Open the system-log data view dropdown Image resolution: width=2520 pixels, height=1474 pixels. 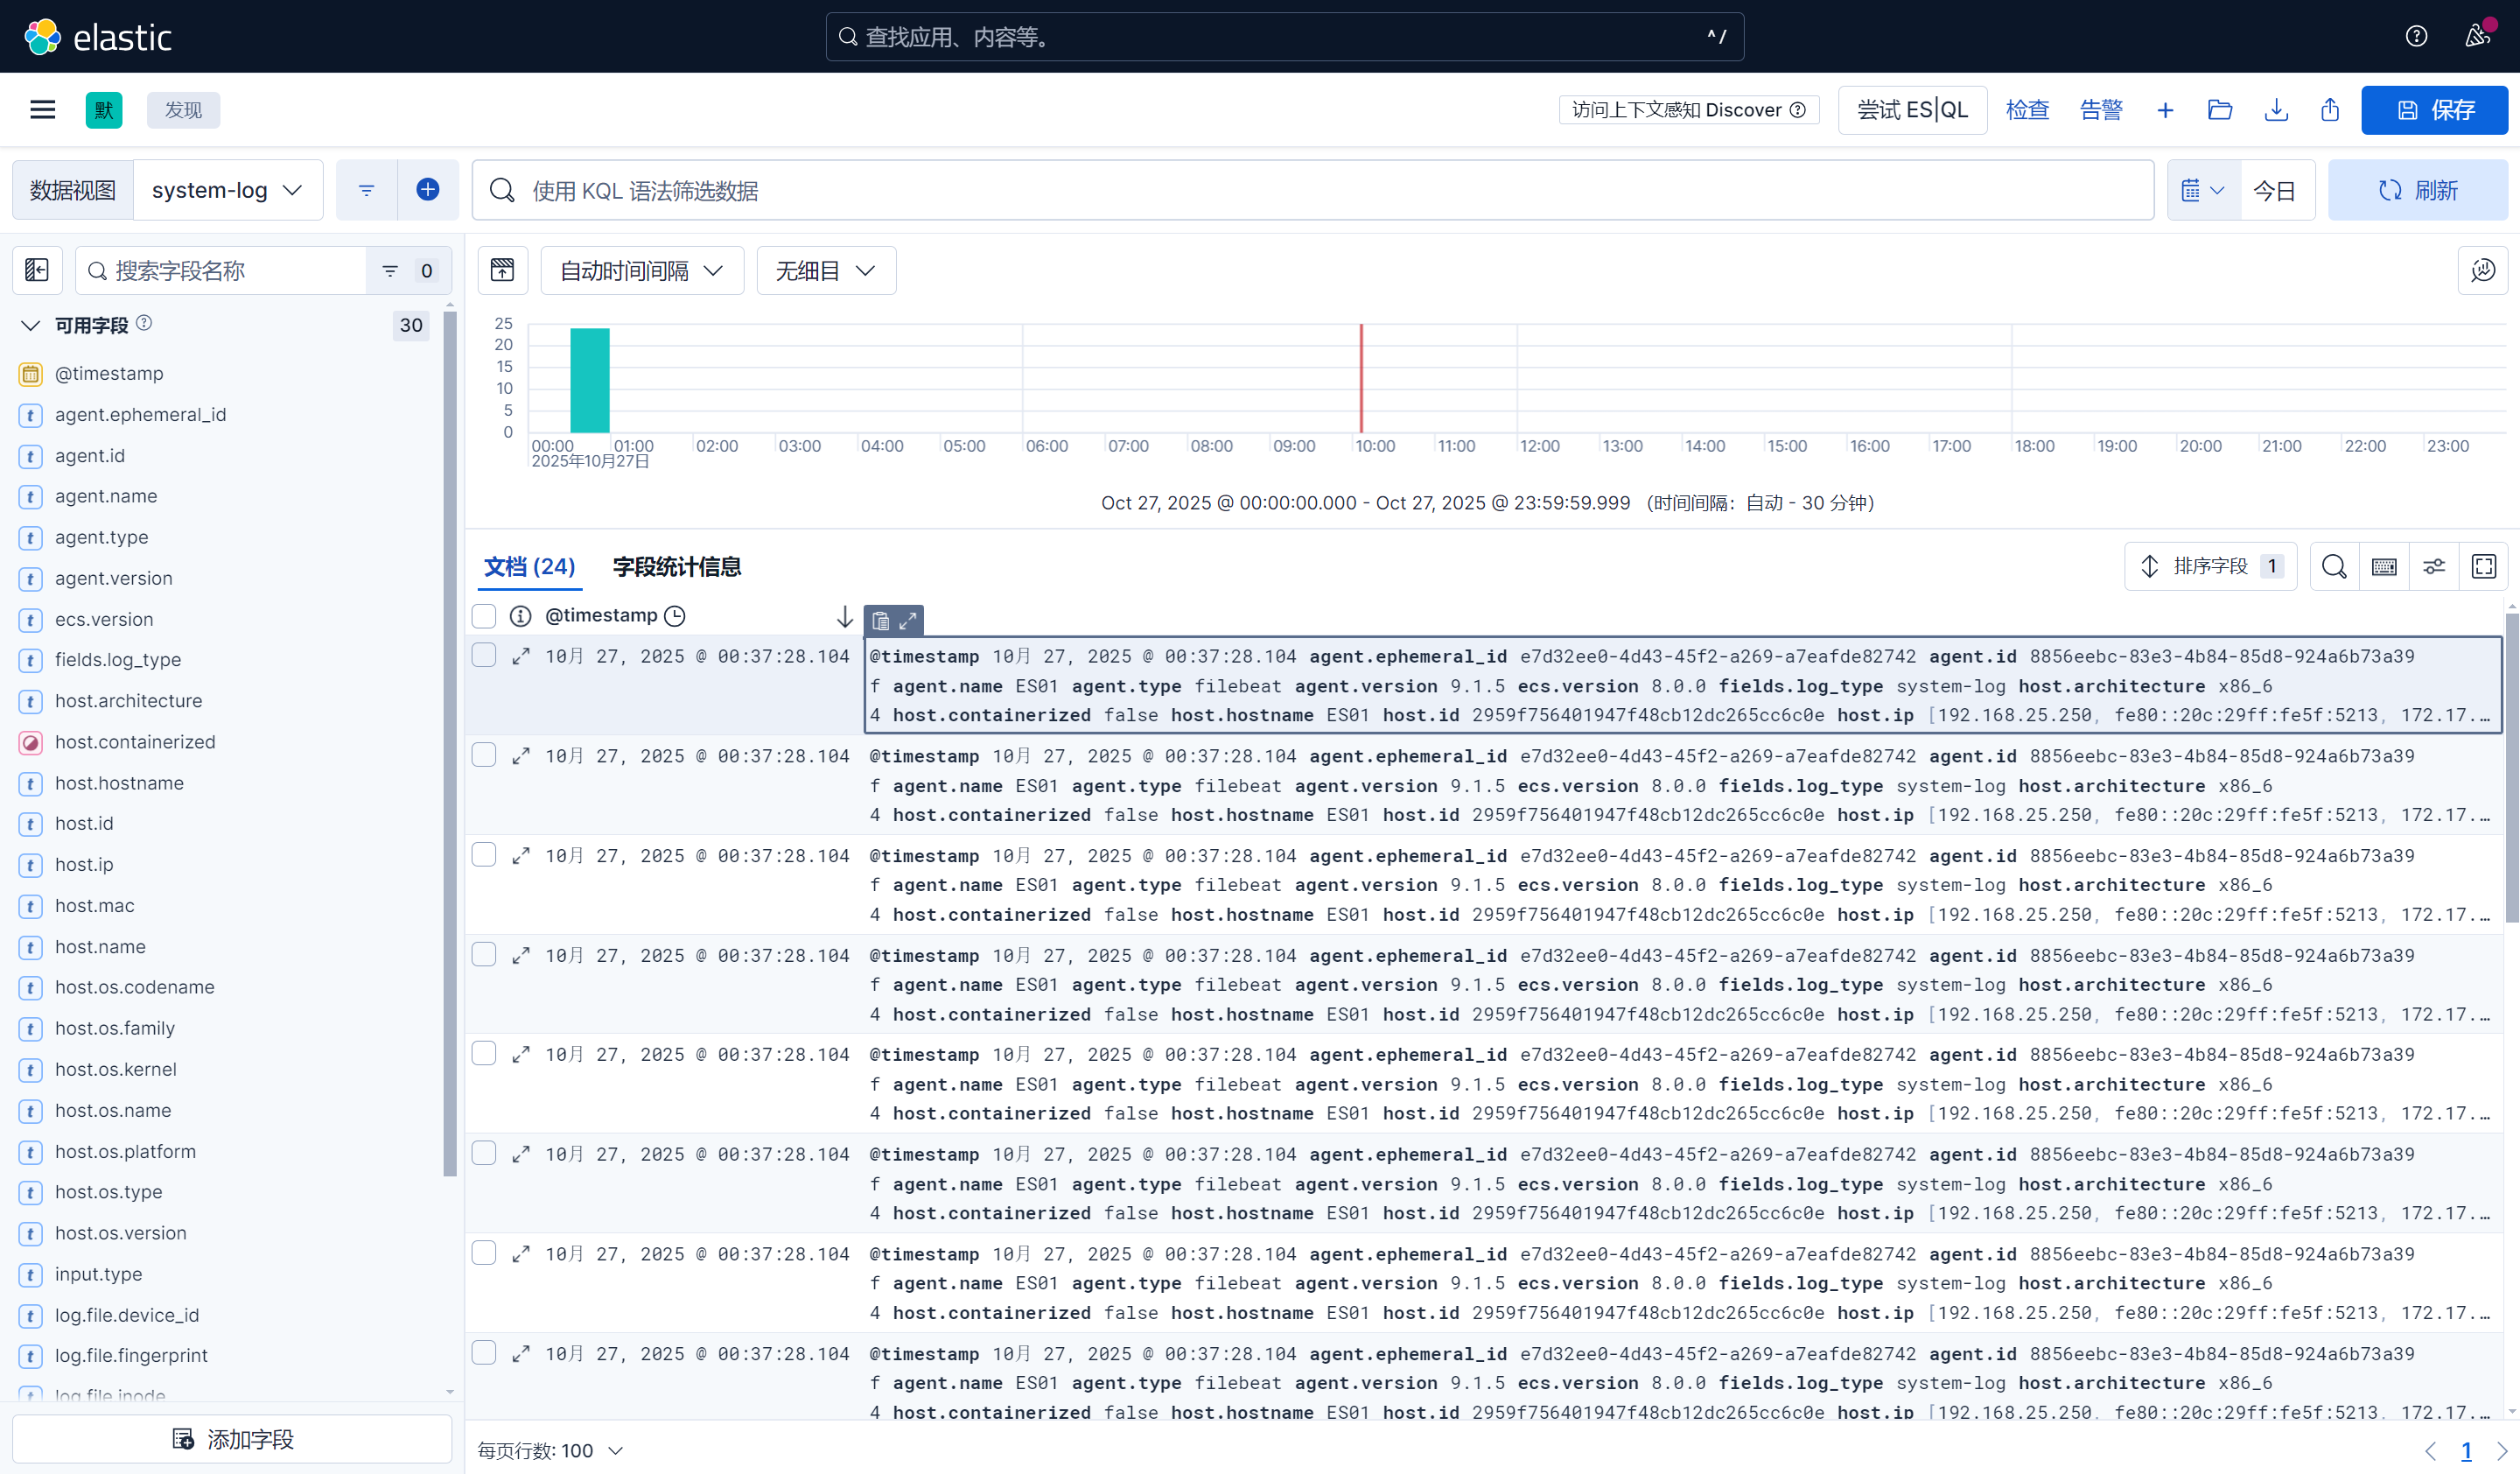coord(227,190)
